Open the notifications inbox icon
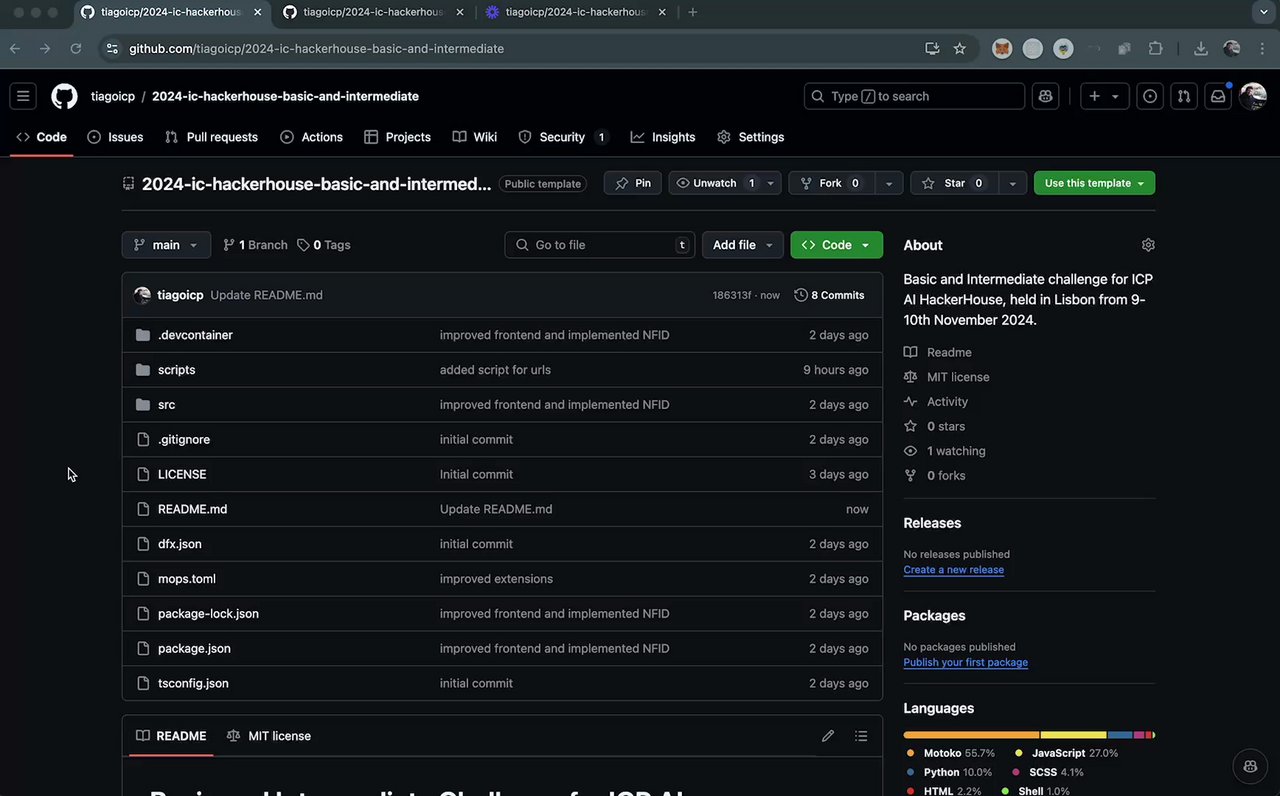 pyautogui.click(x=1218, y=96)
